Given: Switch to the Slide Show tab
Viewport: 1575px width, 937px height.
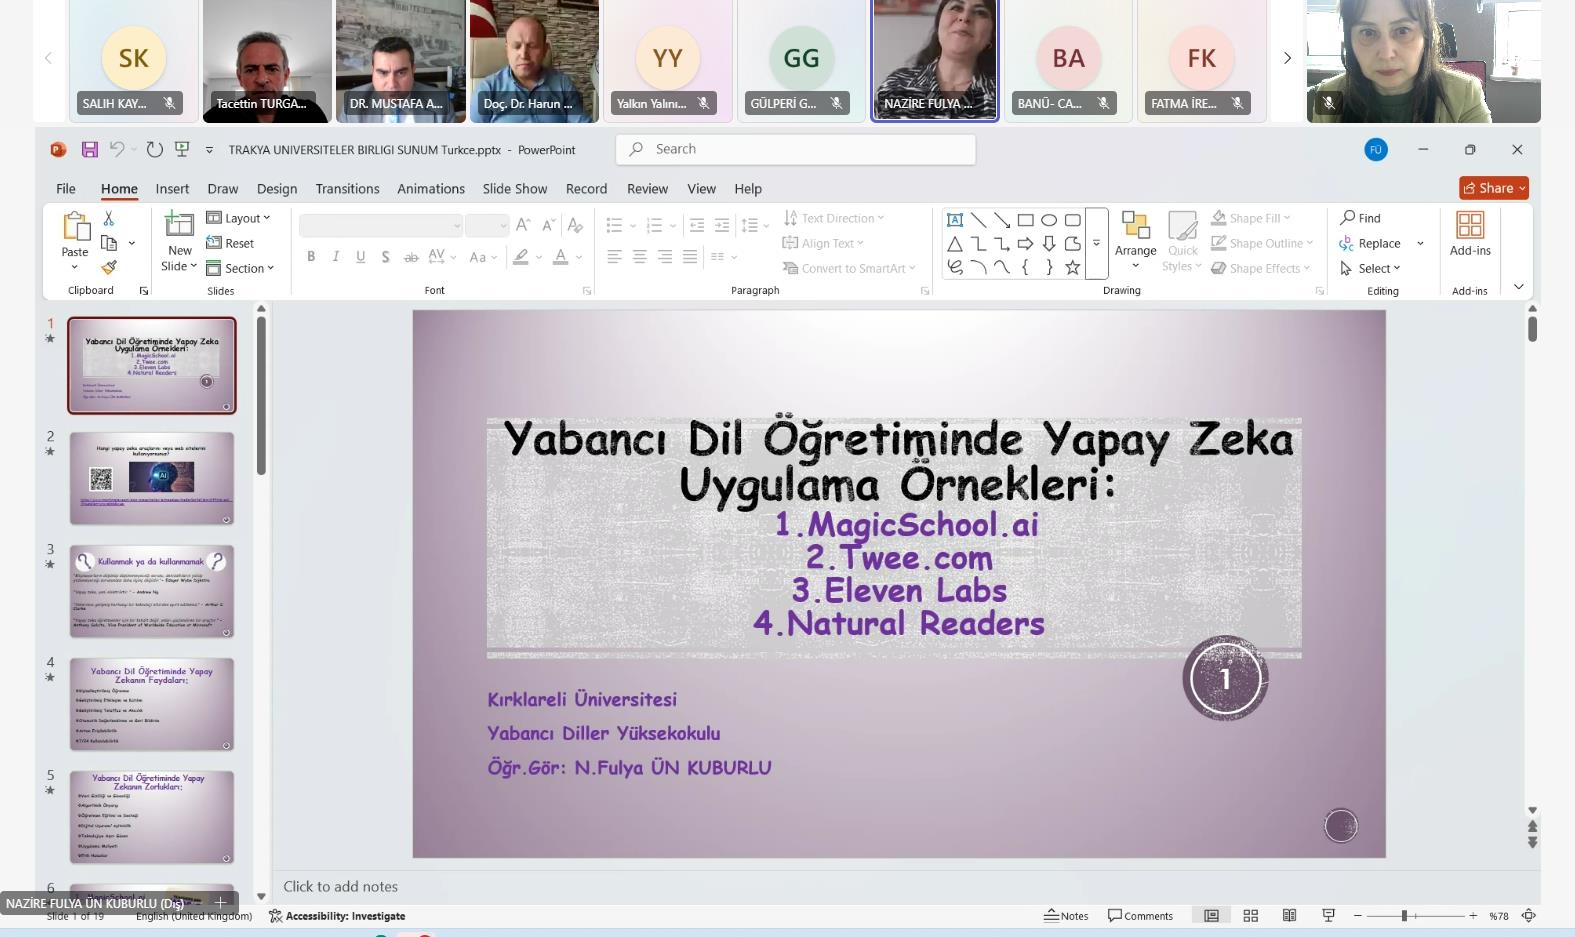Looking at the screenshot, I should point(515,188).
